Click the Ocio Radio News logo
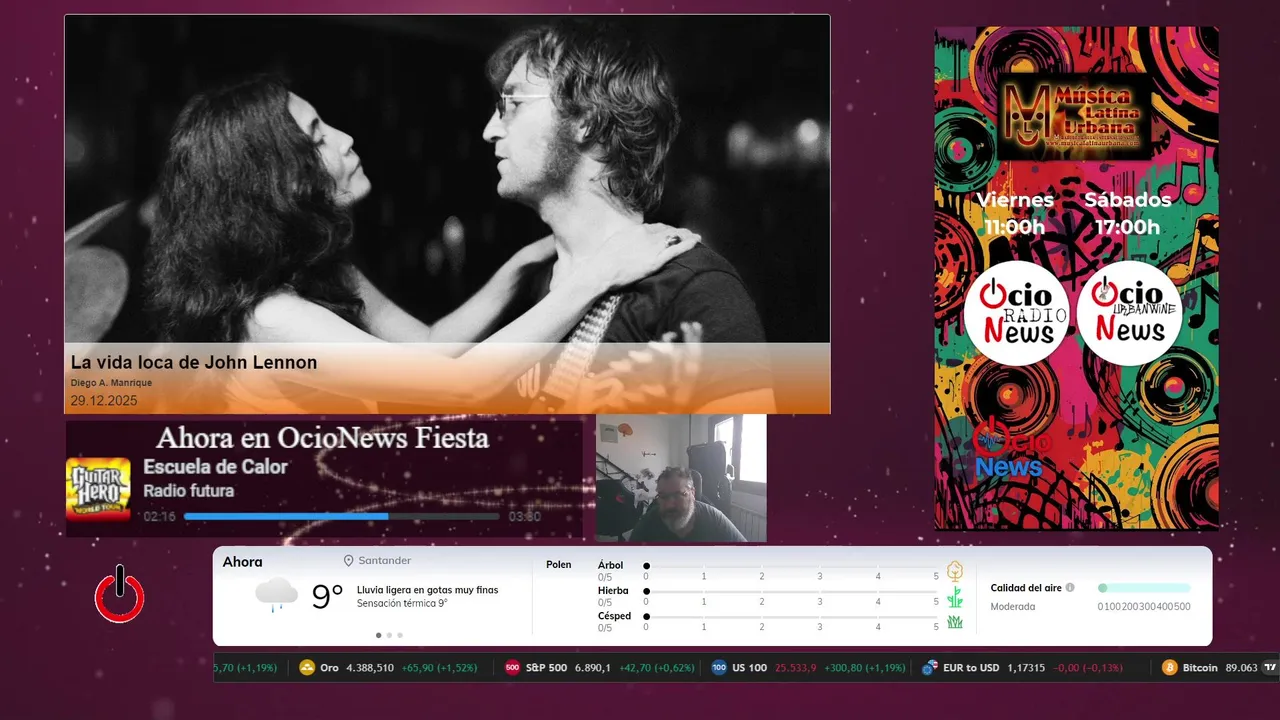 tap(1016, 313)
